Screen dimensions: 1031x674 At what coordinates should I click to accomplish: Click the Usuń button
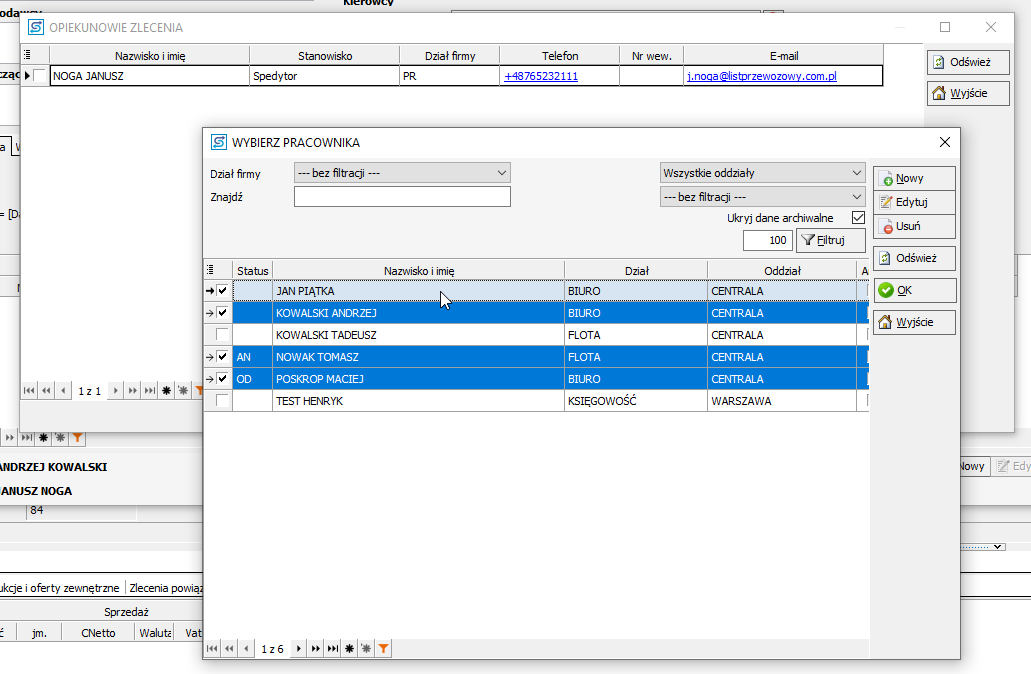point(914,226)
